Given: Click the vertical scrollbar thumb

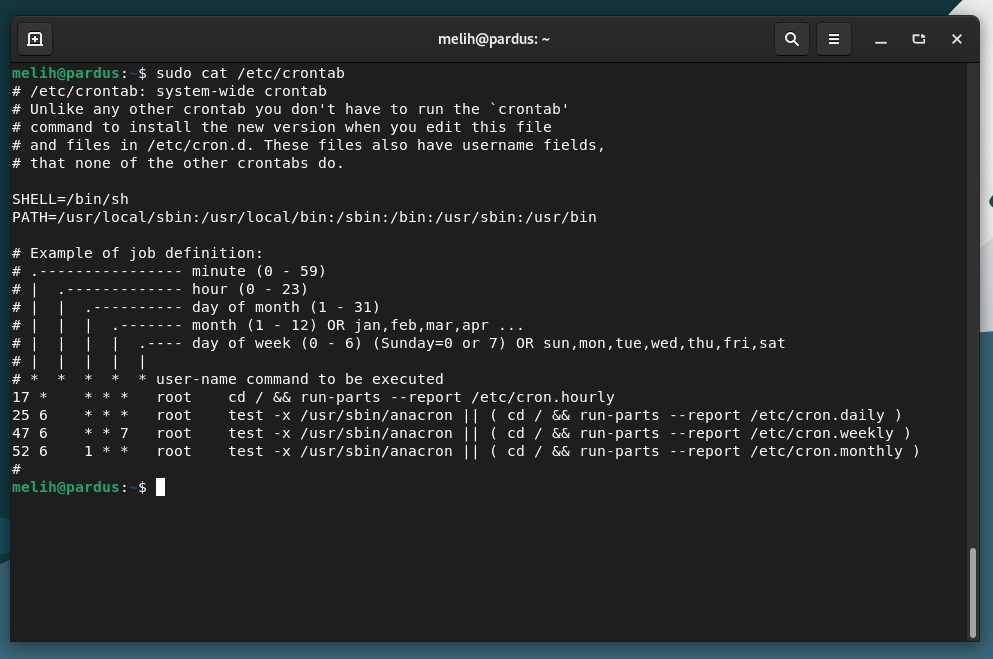Looking at the screenshot, I should click(973, 593).
